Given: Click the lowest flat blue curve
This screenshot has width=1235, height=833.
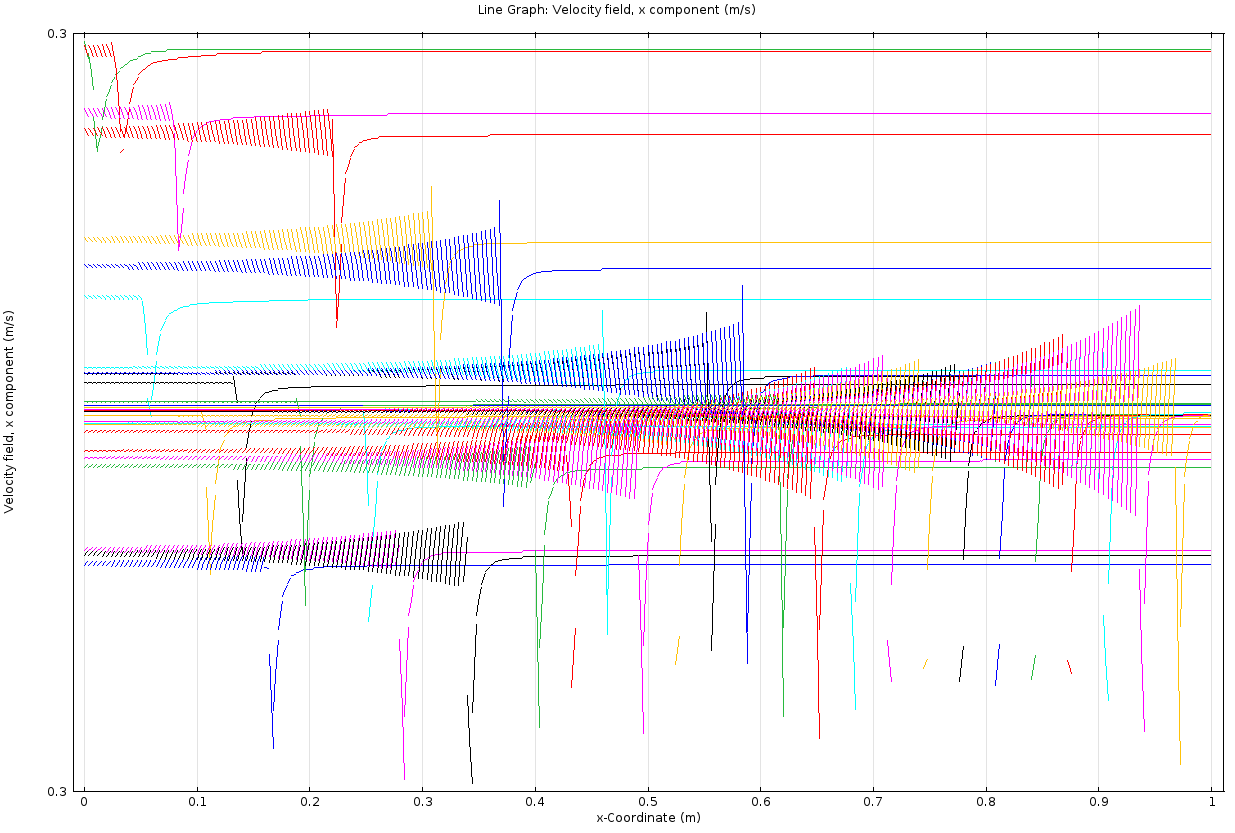Looking at the screenshot, I should [850, 565].
